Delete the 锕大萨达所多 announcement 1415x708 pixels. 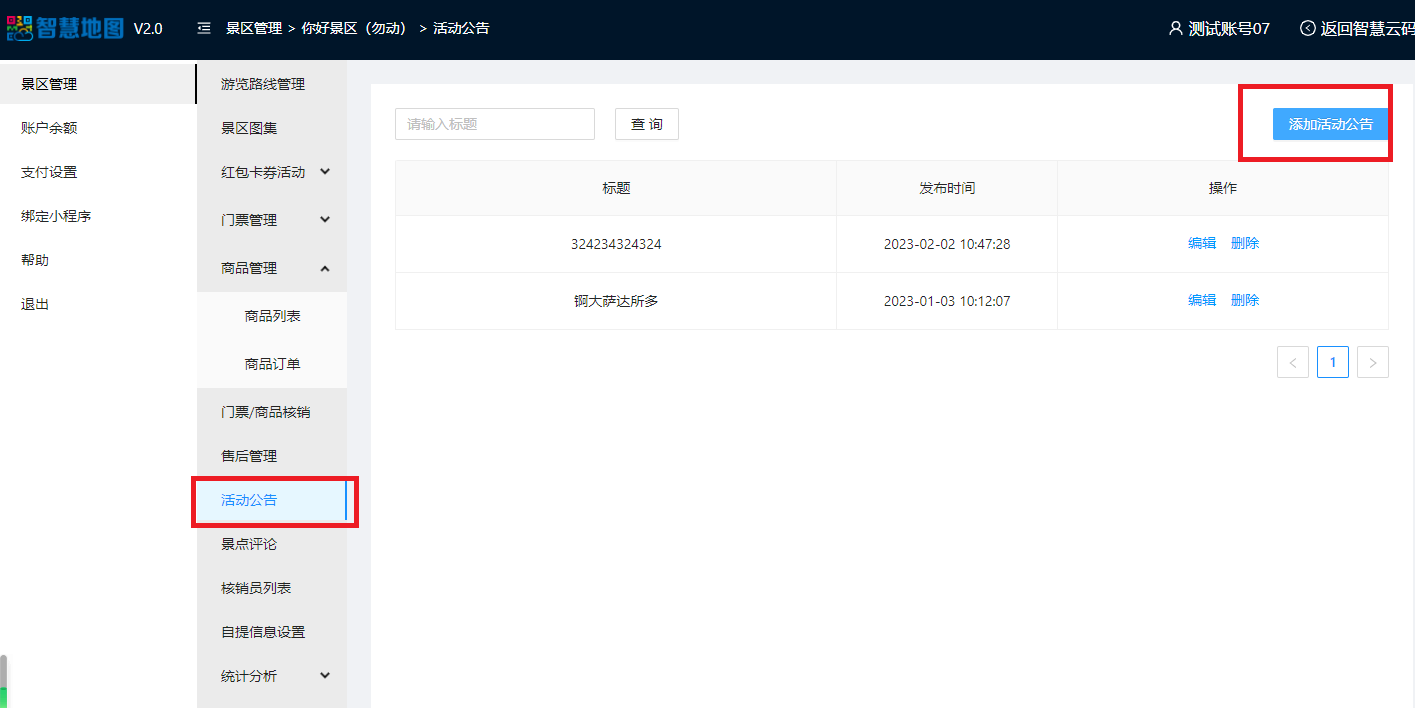(1245, 300)
